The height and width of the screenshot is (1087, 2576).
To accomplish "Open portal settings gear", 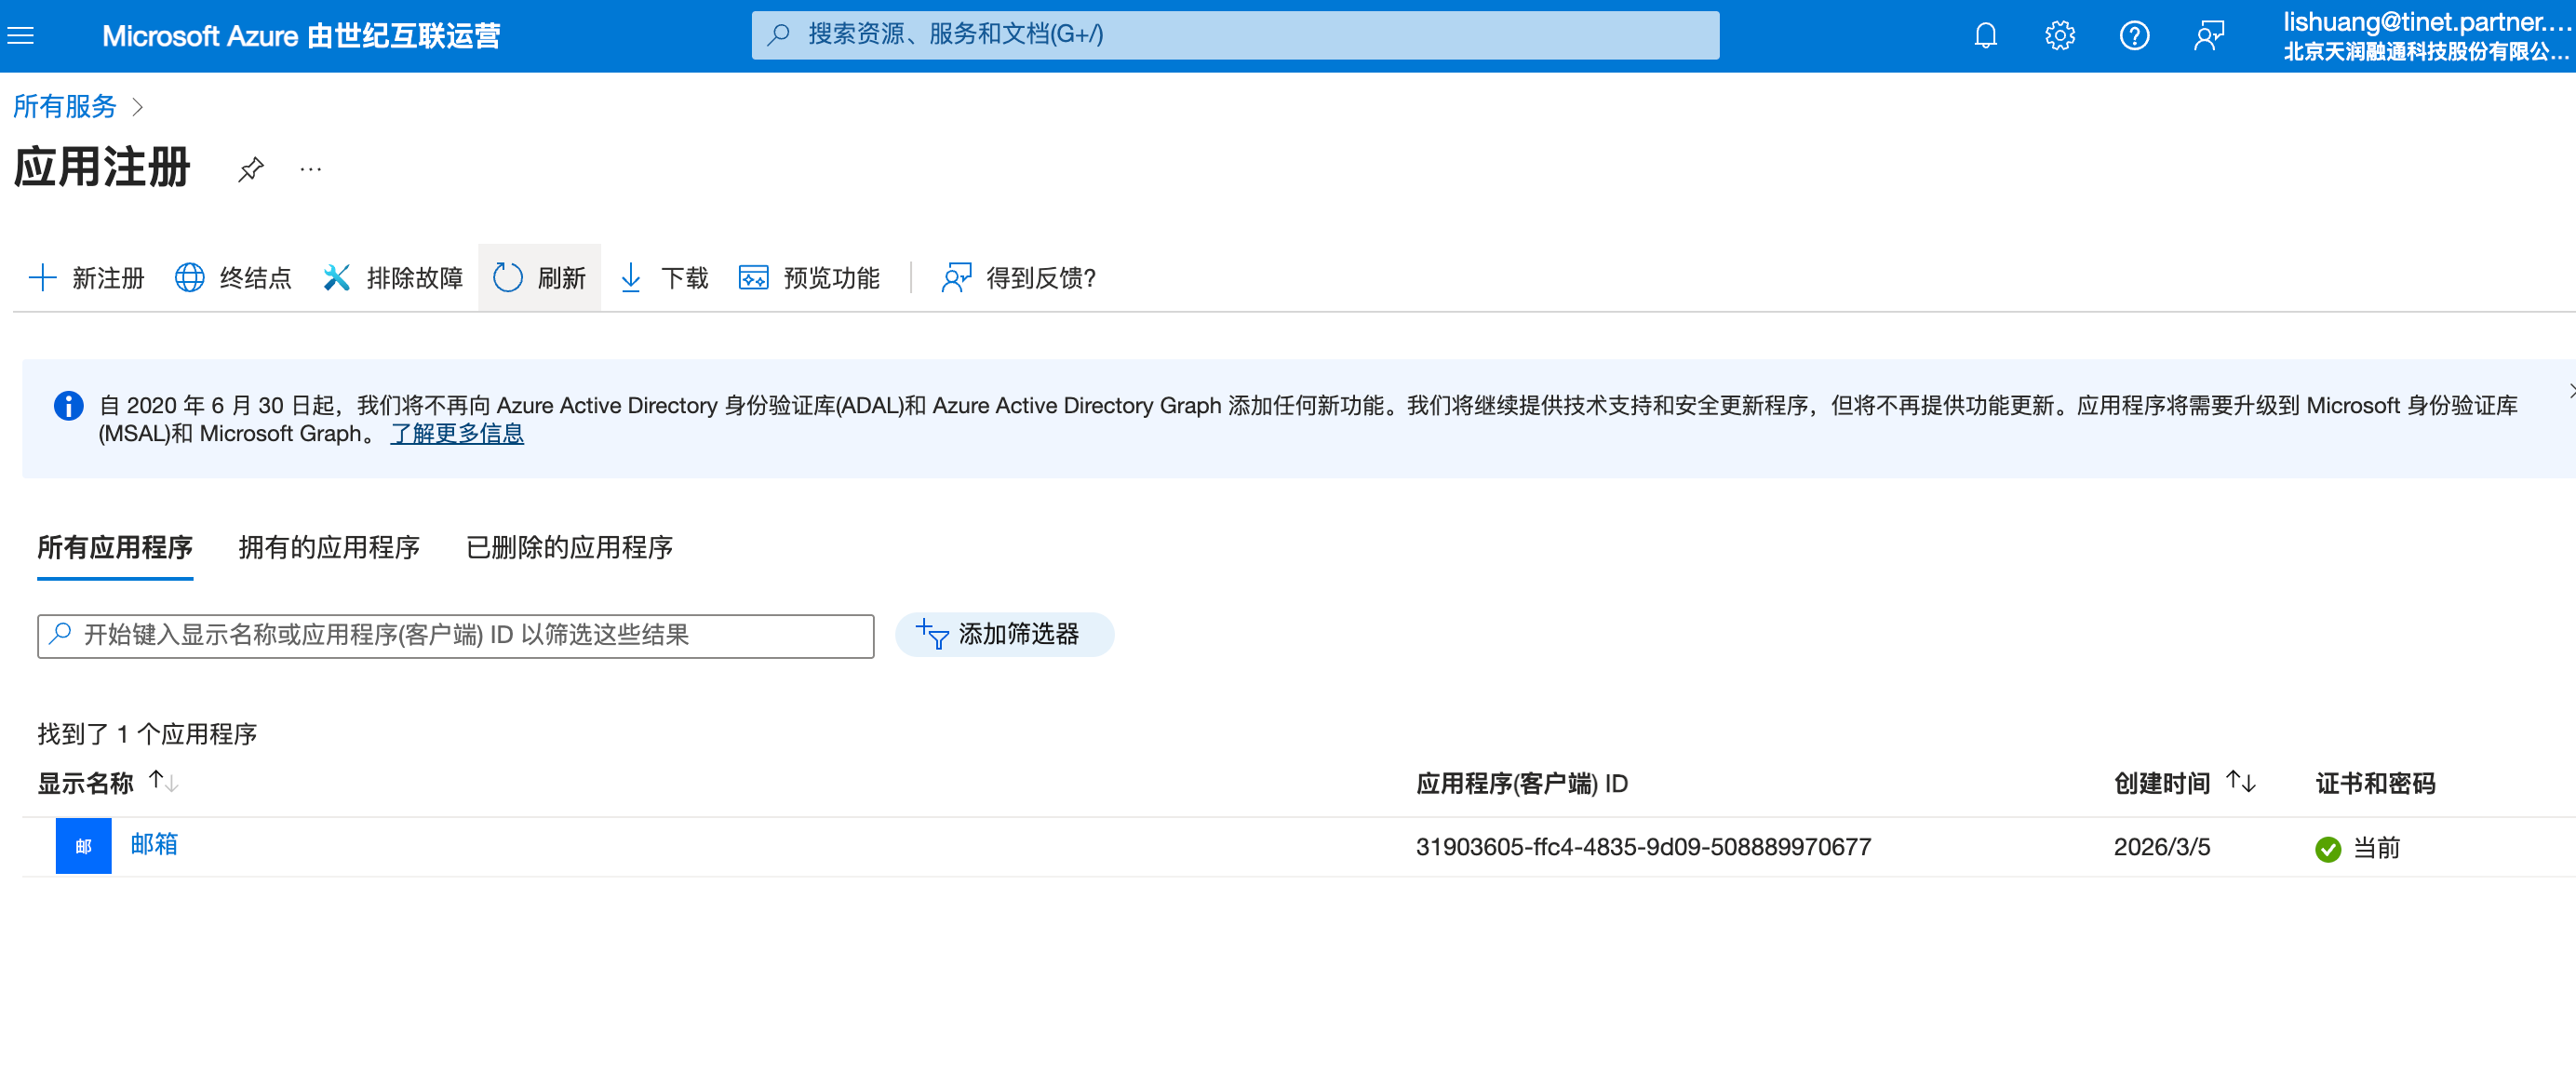I will 2059,36.
